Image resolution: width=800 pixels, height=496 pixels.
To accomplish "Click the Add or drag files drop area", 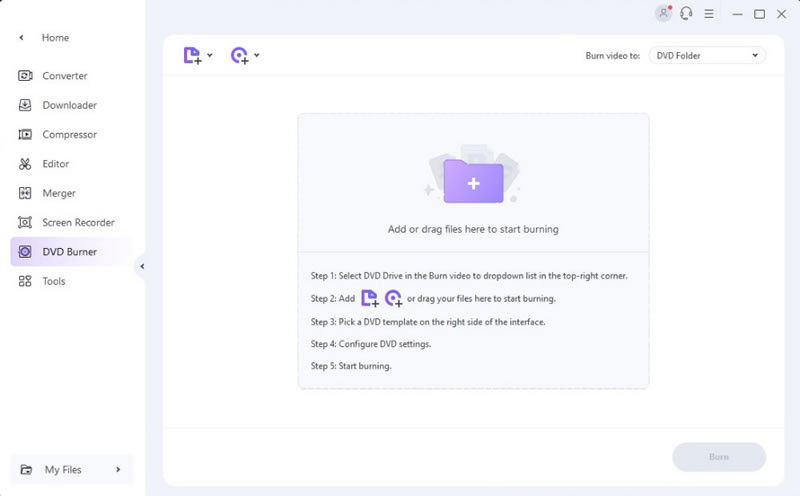I will tap(473, 183).
